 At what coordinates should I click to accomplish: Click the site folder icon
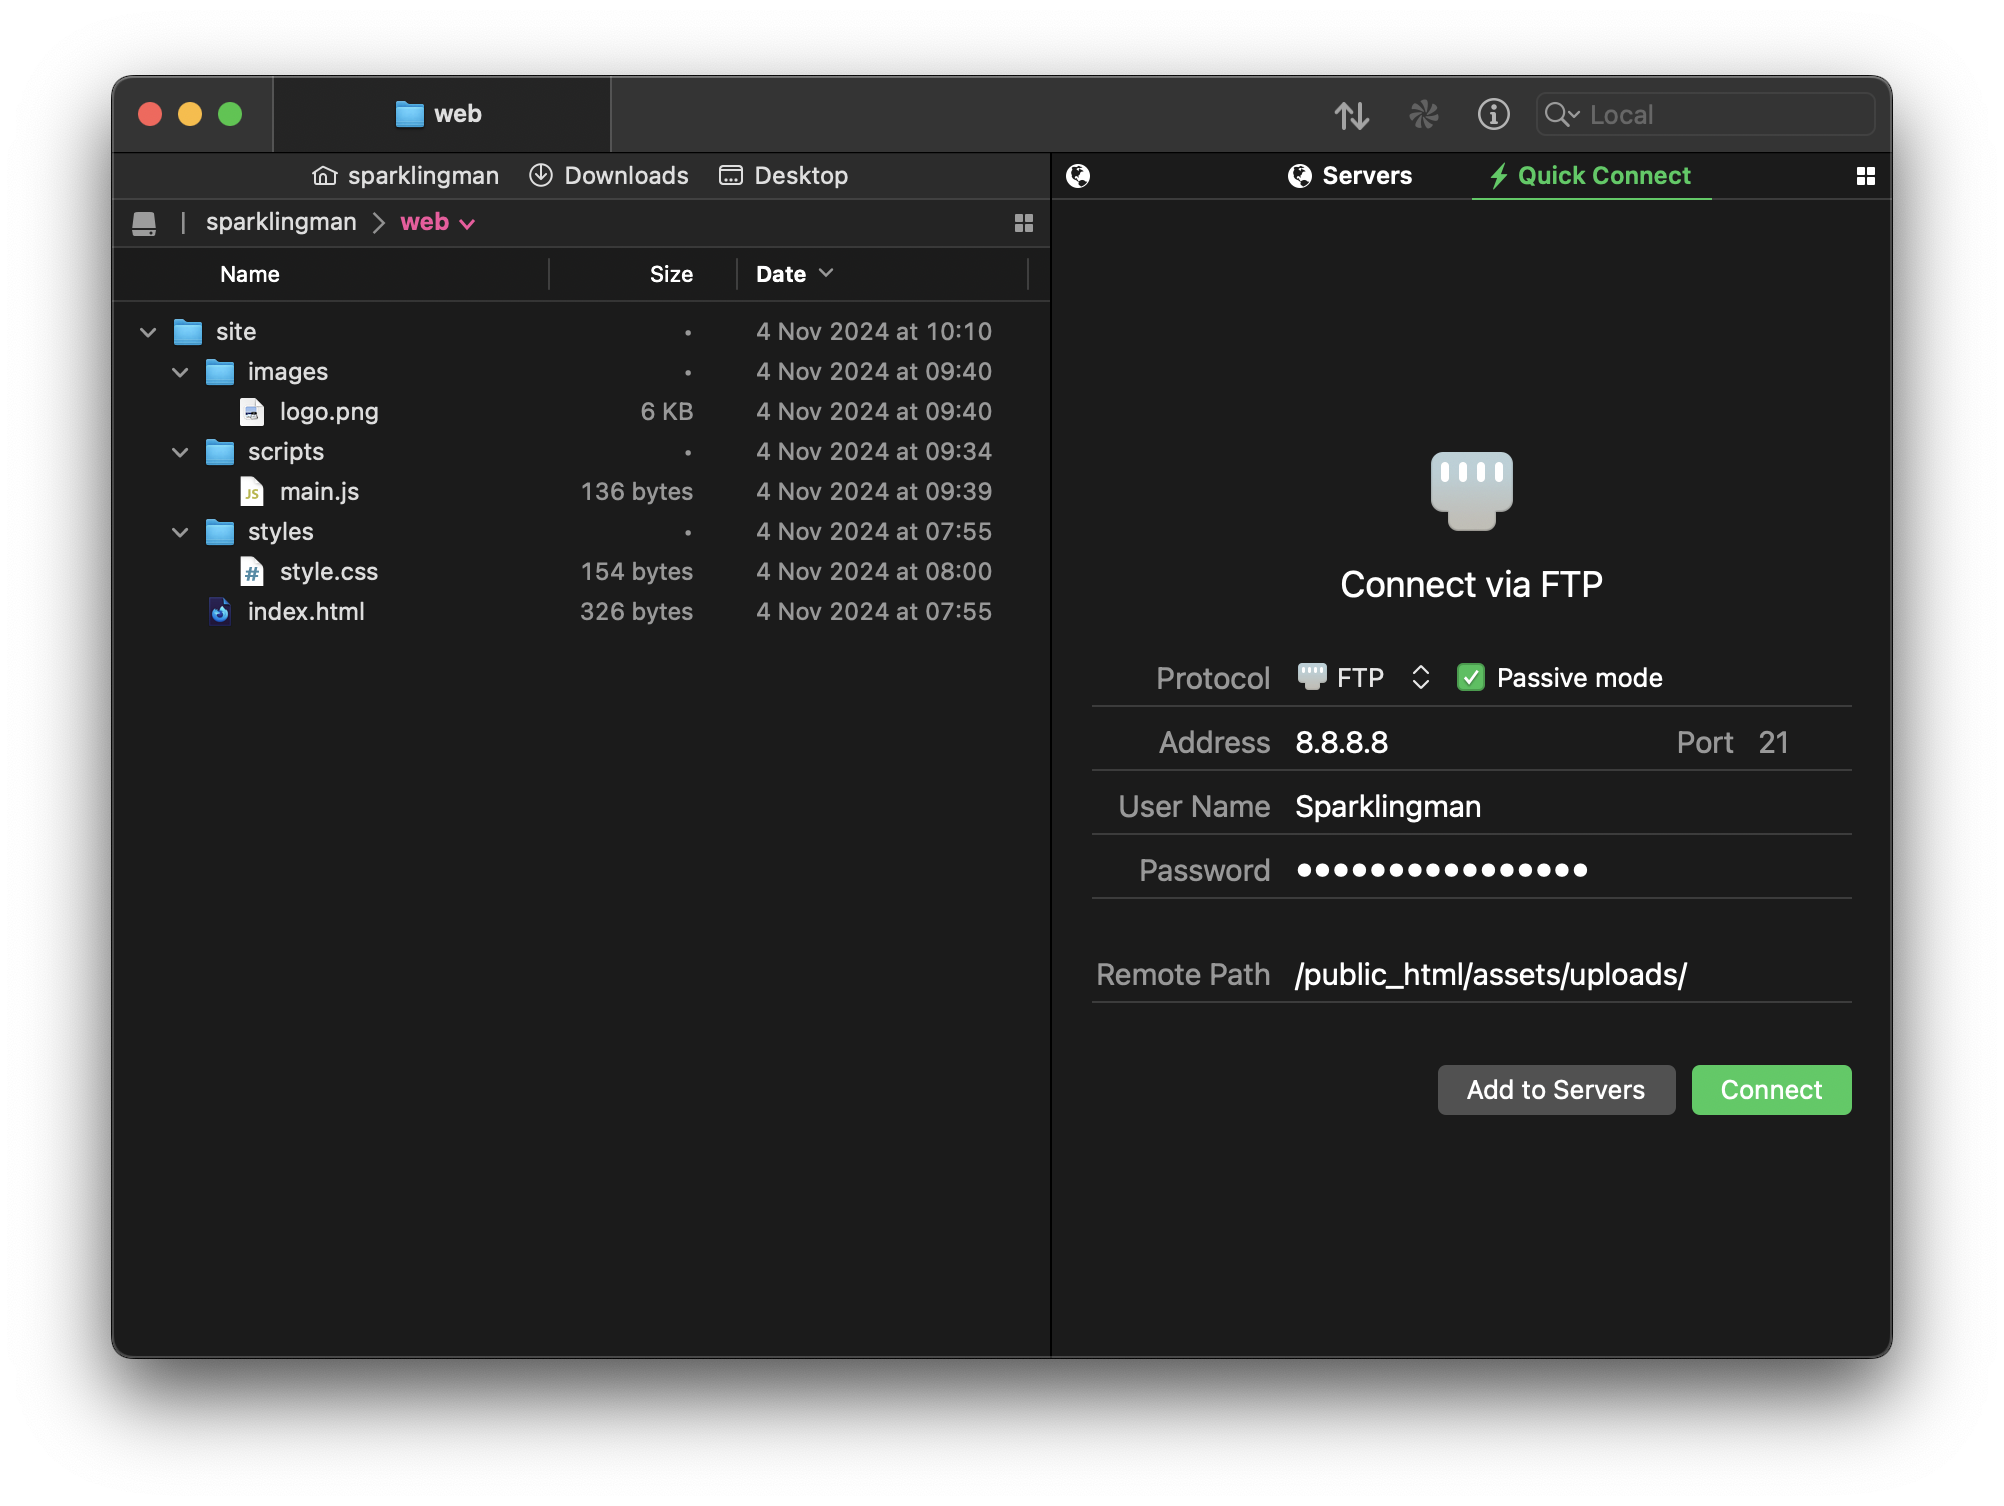click(x=188, y=332)
